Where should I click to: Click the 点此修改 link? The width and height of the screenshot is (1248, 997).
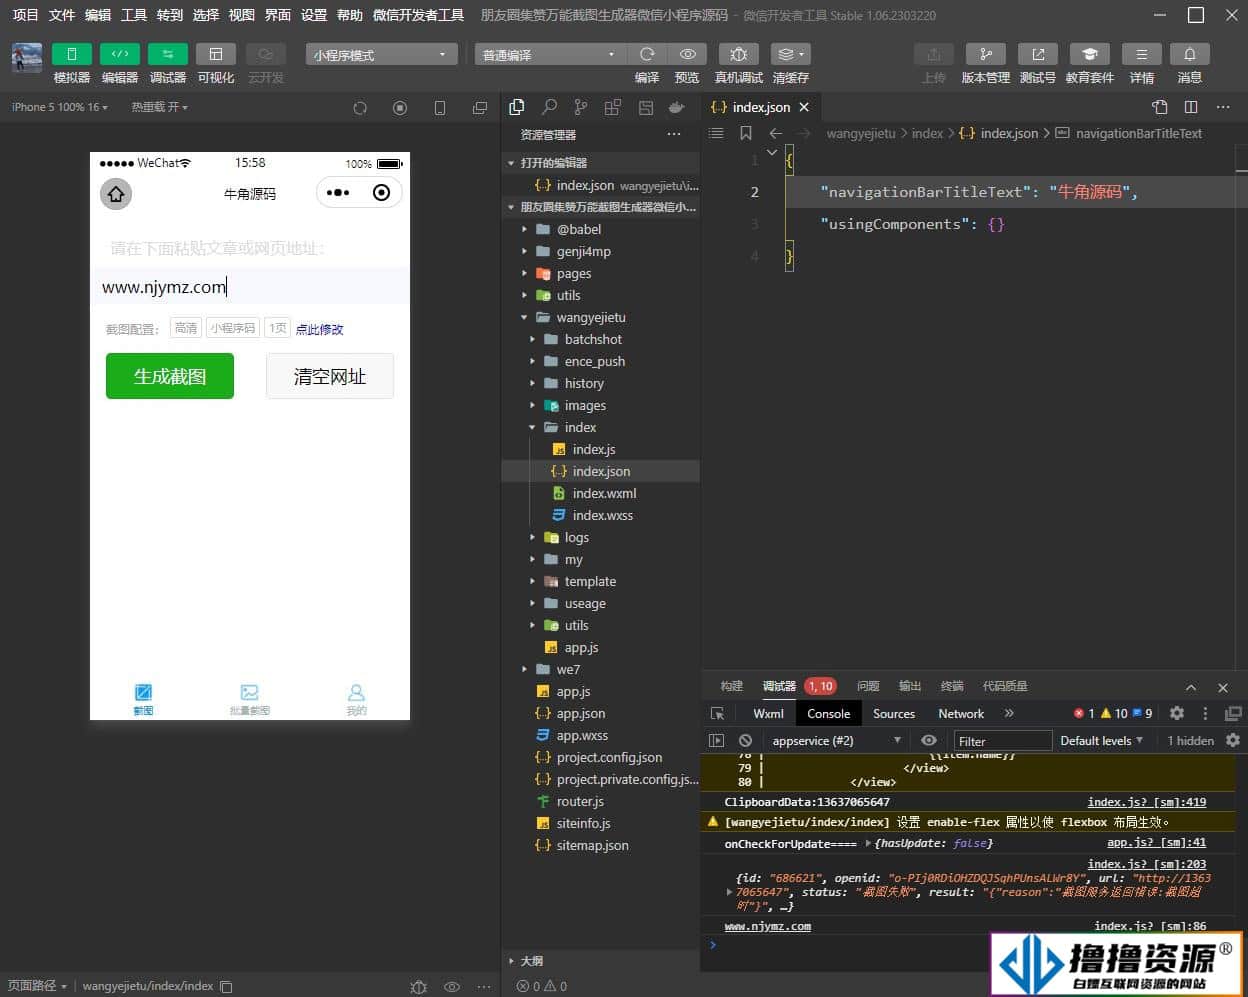[x=319, y=329]
